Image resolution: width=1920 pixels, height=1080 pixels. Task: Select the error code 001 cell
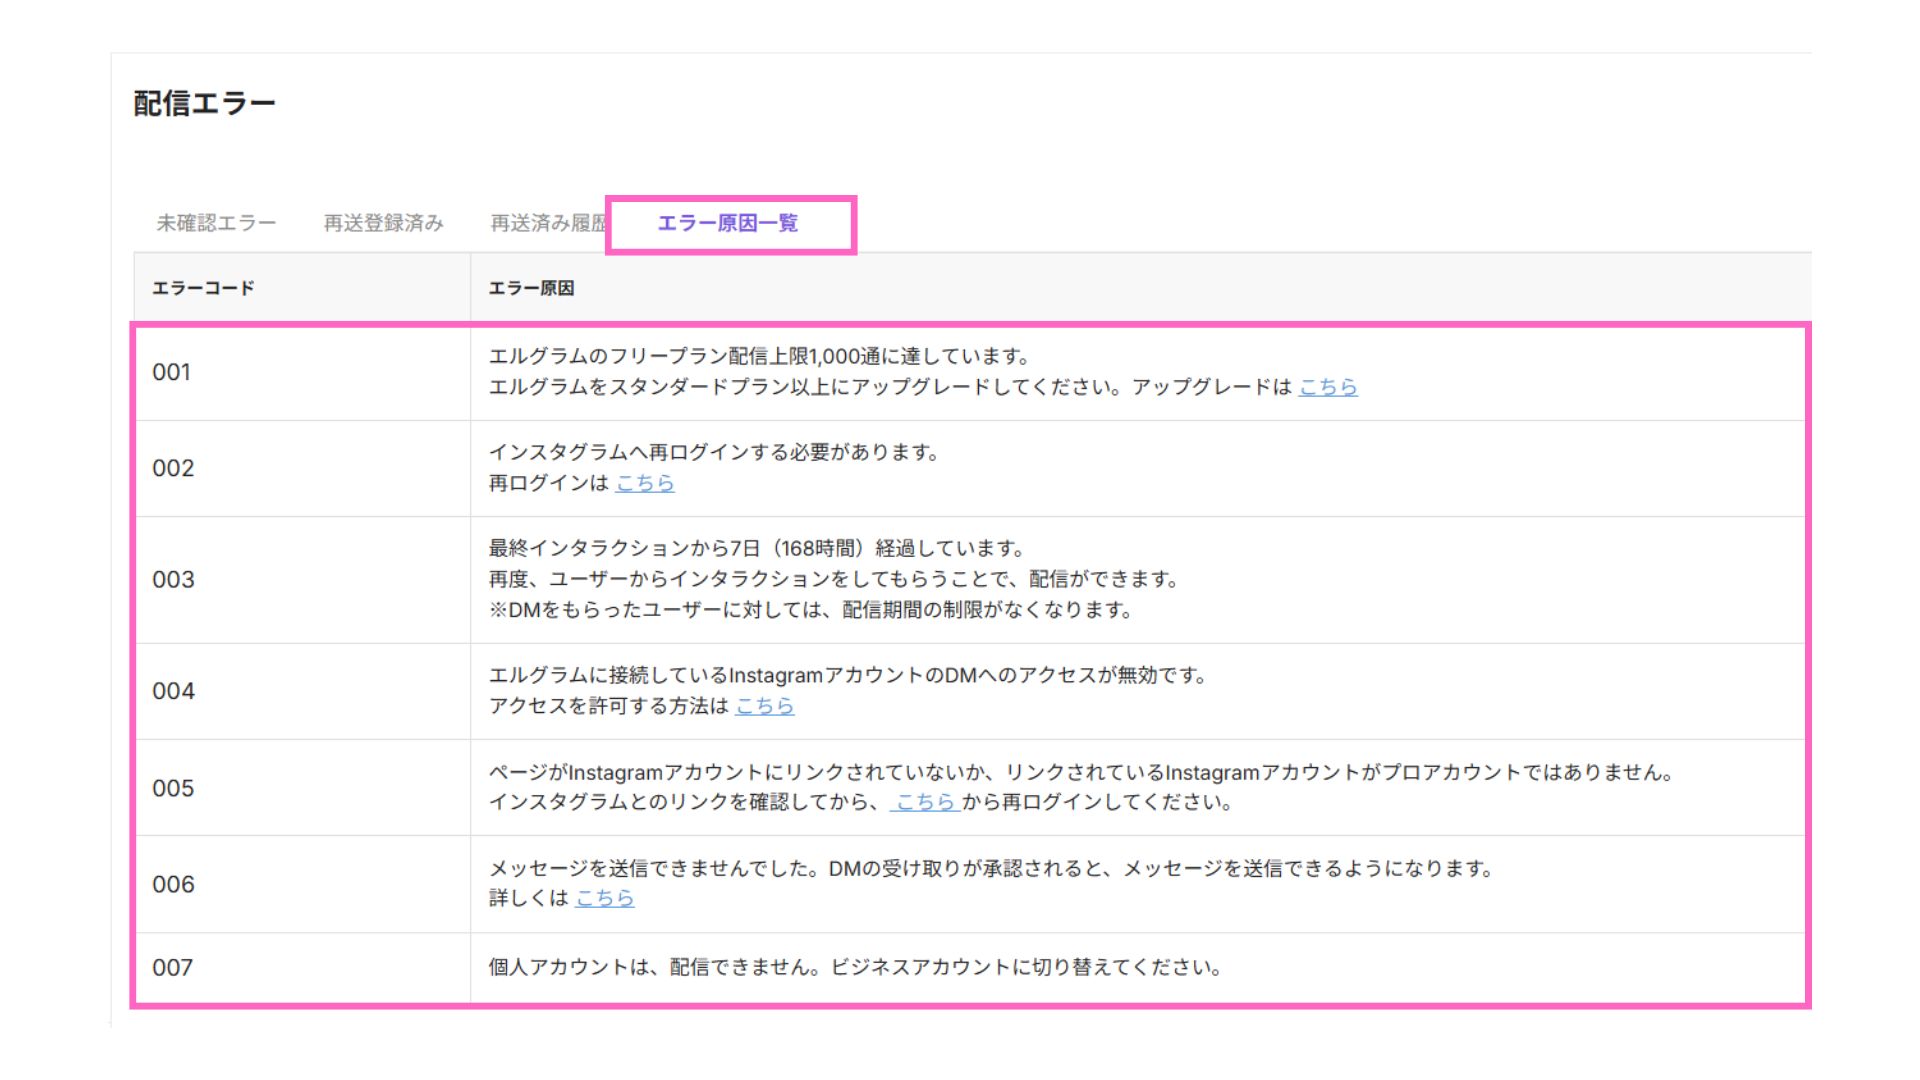171,372
